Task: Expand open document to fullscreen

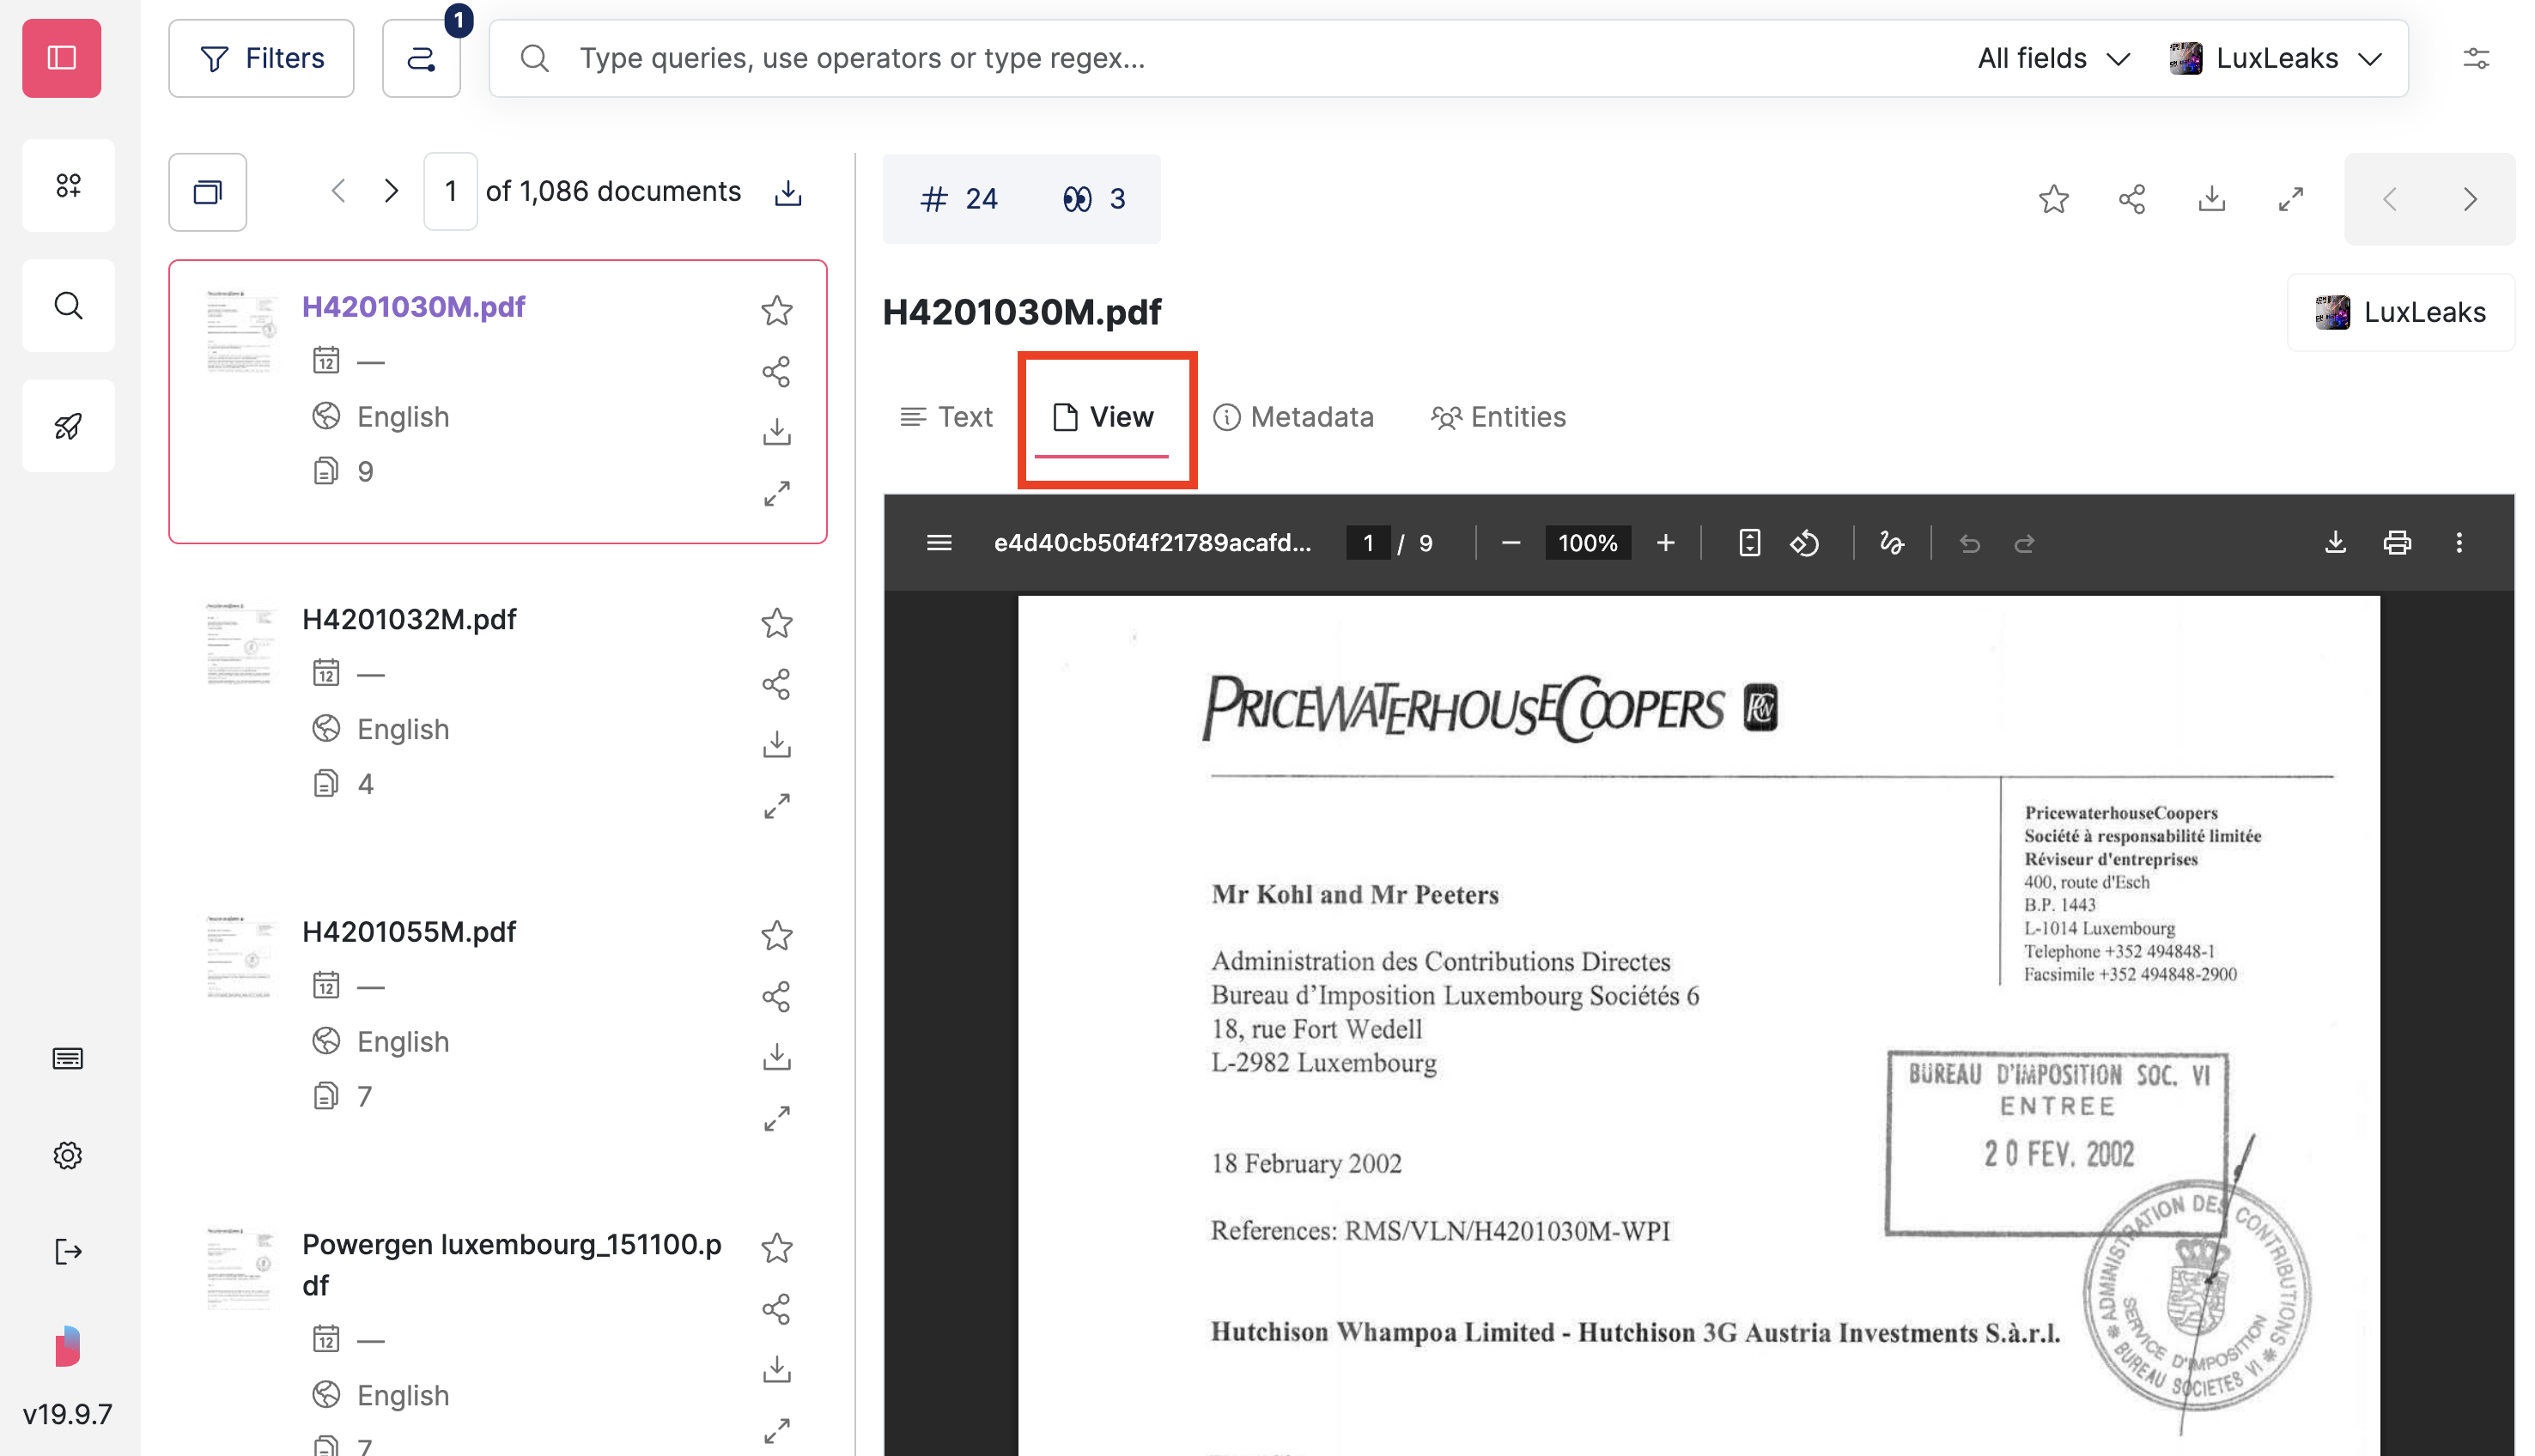Action: 2290,199
